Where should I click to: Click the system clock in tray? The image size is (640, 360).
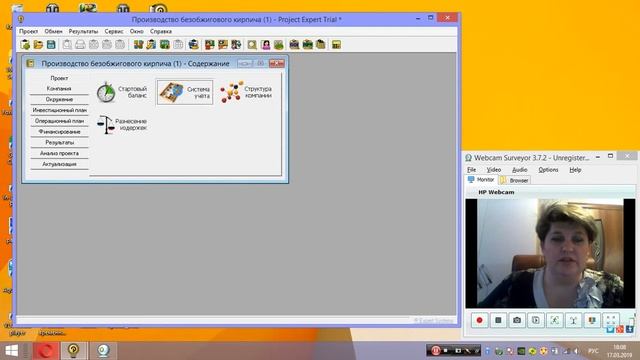pos(619,351)
